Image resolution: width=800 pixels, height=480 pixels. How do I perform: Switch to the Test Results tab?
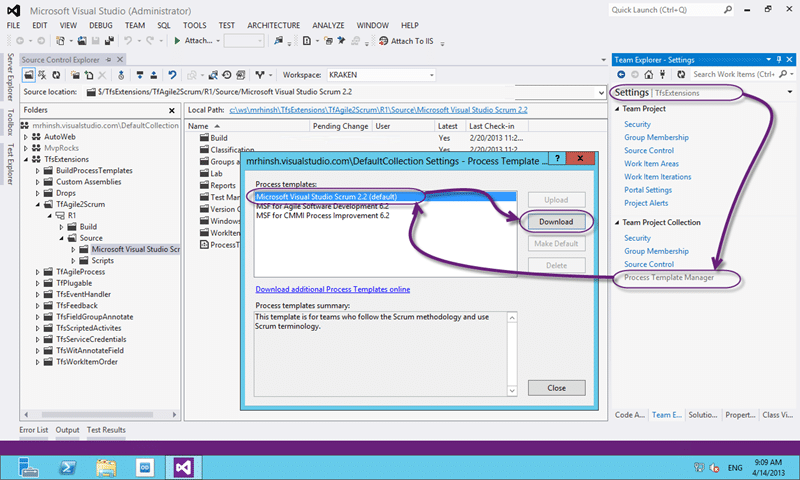coord(106,430)
